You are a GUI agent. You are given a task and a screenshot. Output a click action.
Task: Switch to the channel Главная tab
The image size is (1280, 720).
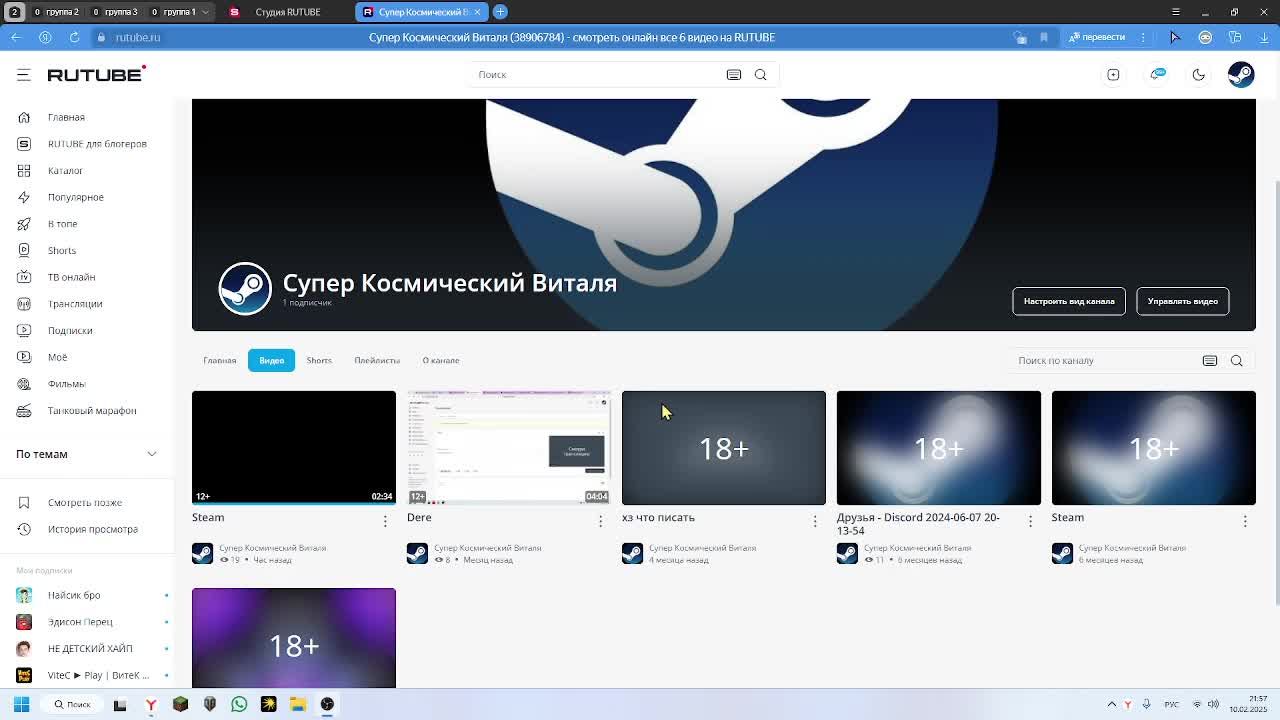tap(220, 360)
